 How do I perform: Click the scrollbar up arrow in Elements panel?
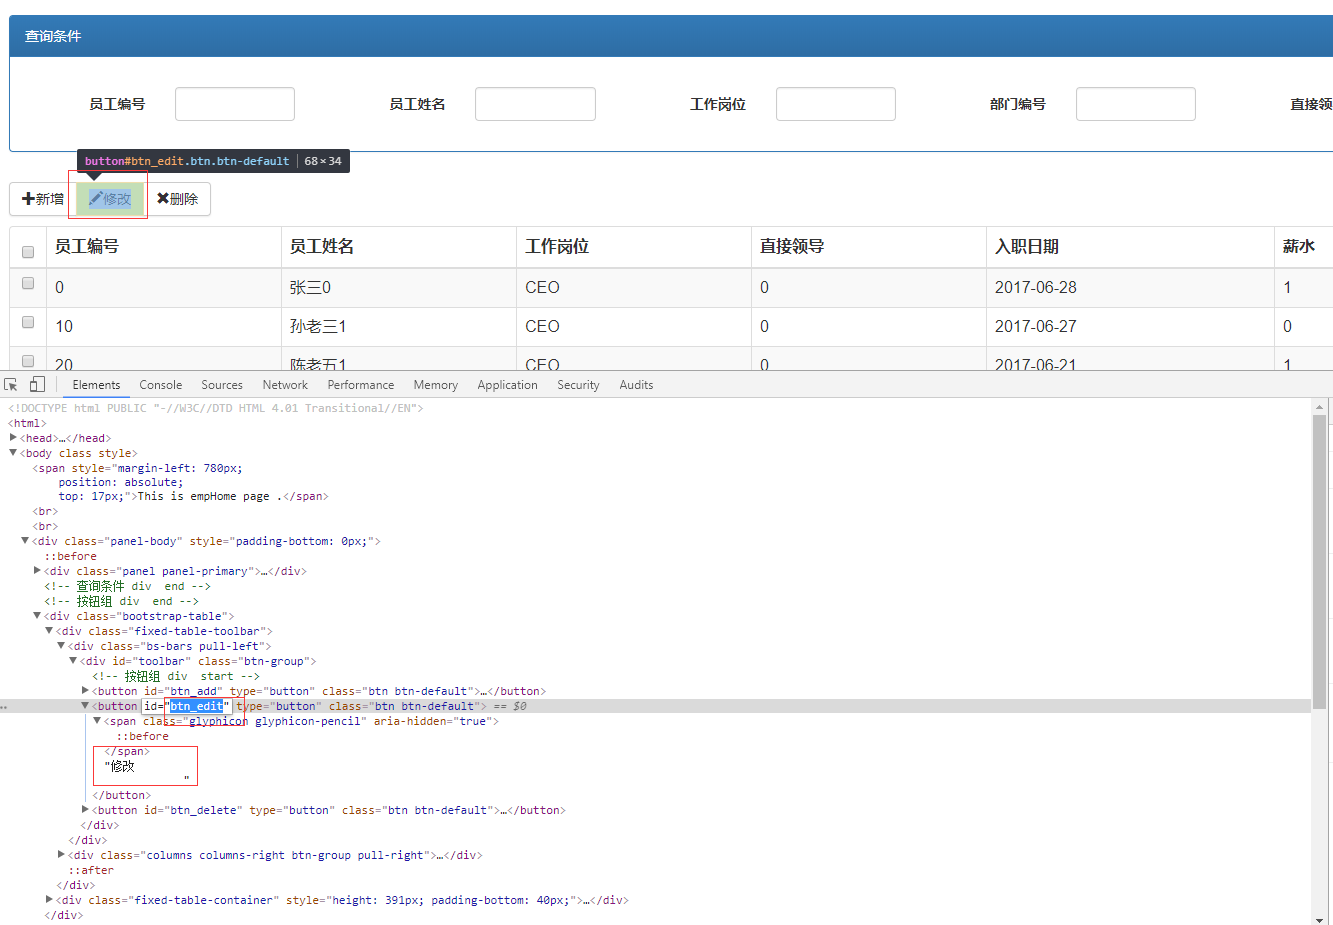1319,408
